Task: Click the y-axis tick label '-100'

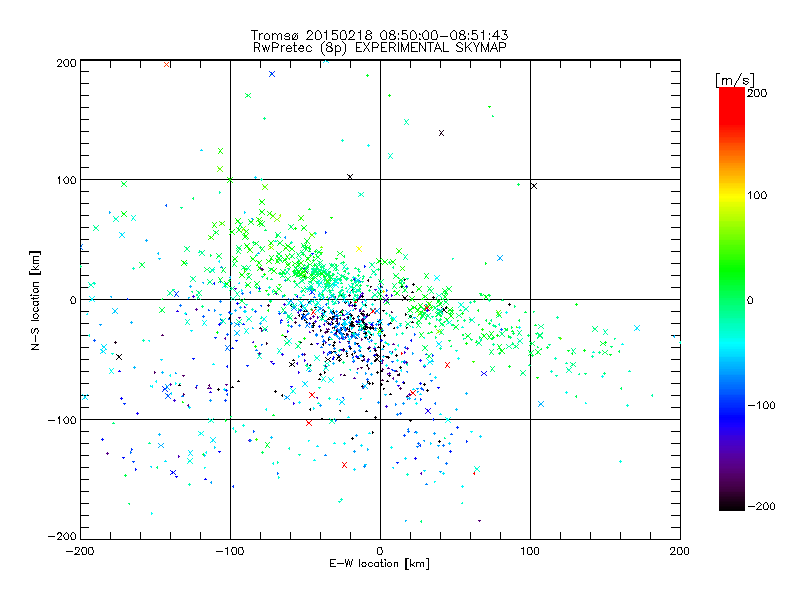Action: point(62,420)
